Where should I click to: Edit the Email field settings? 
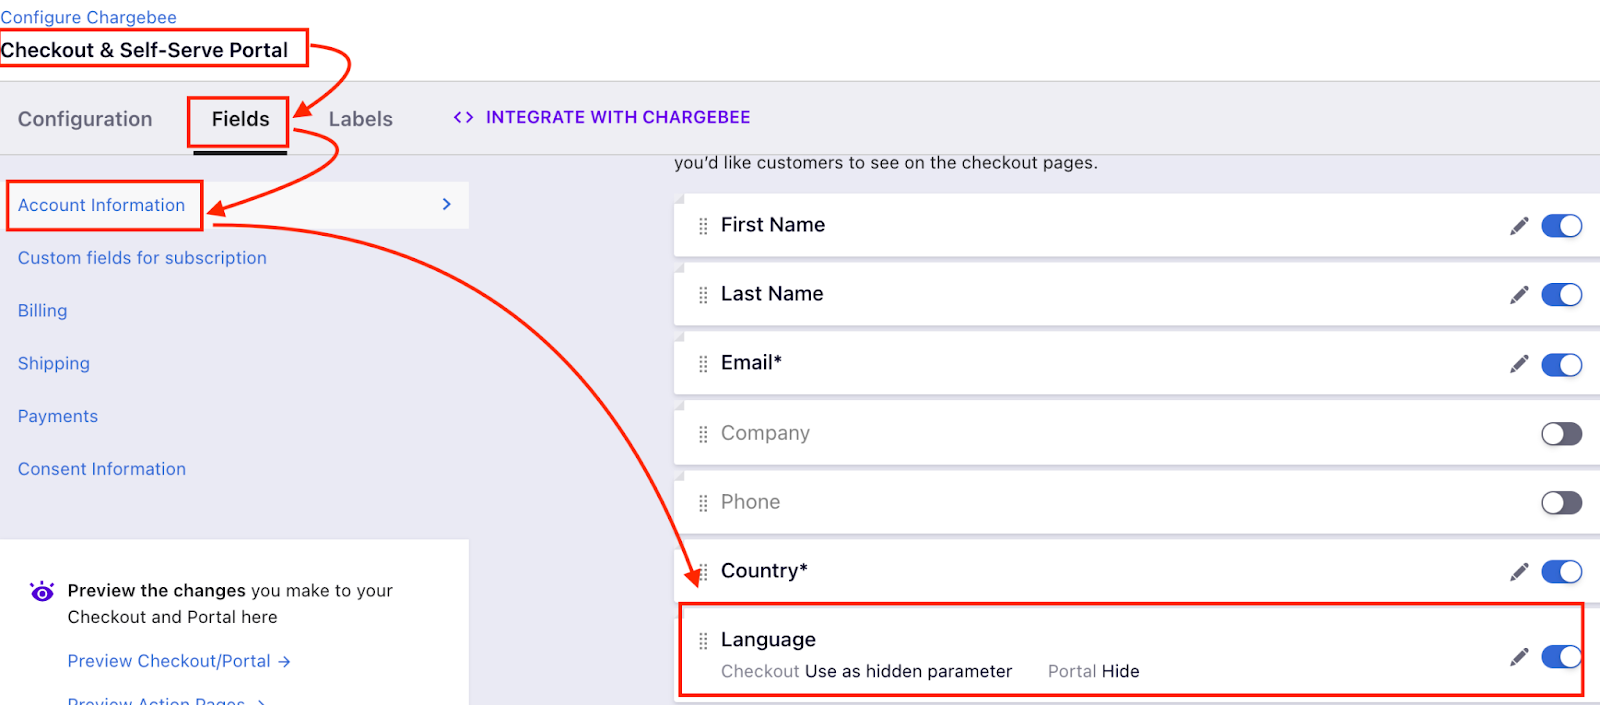pyautogui.click(x=1519, y=364)
